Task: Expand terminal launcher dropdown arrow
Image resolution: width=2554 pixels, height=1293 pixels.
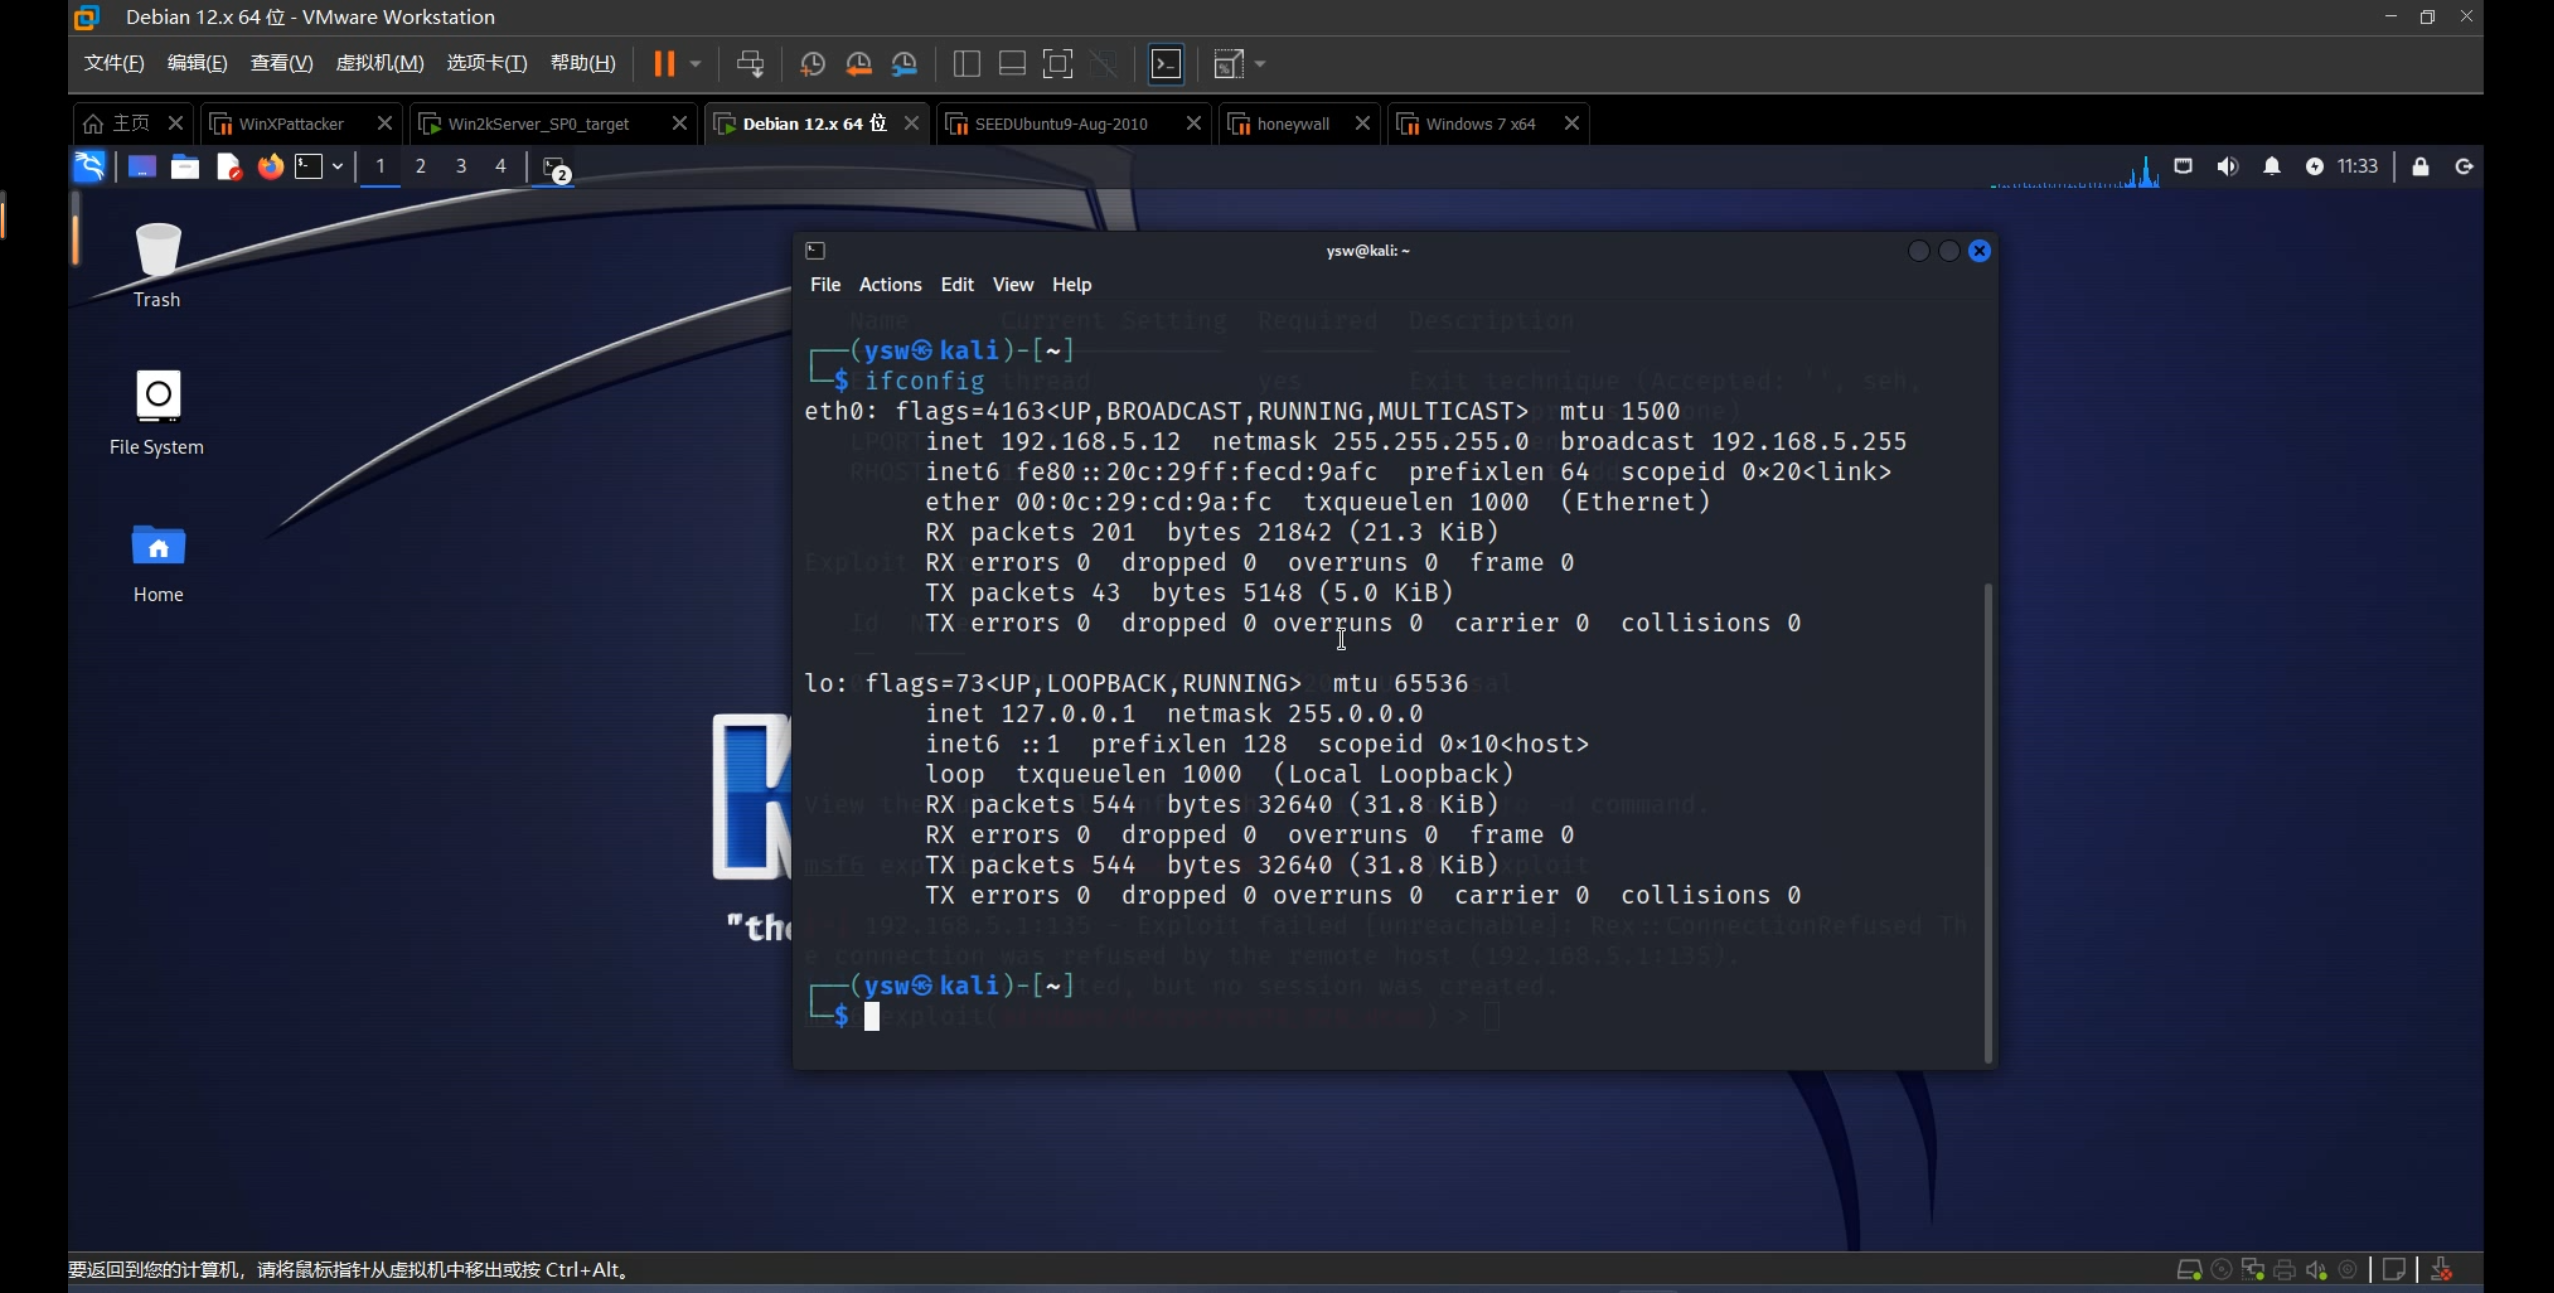Action: tap(338, 166)
